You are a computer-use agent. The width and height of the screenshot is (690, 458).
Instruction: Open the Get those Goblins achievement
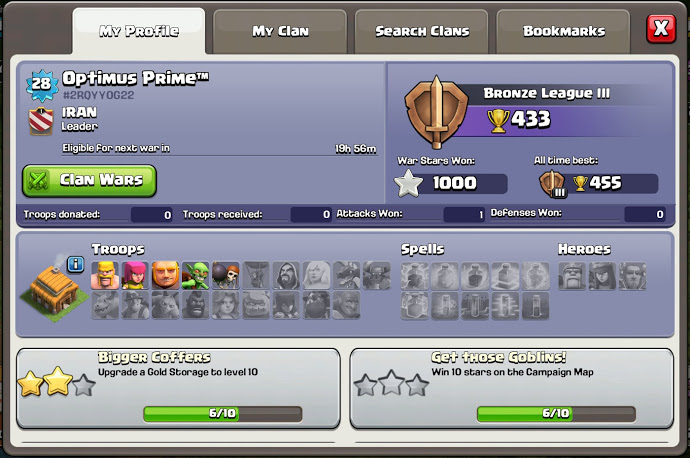point(512,389)
